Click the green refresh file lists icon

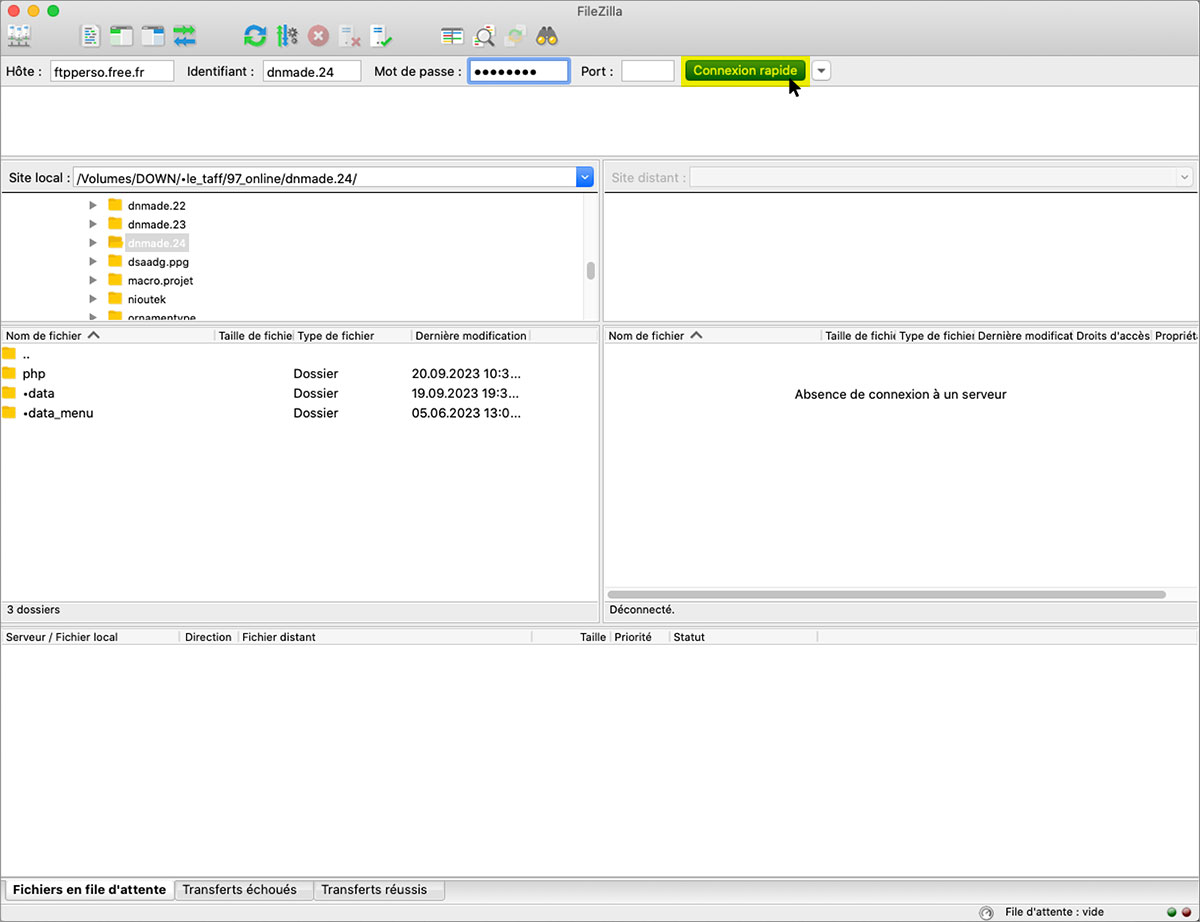pyautogui.click(x=255, y=36)
